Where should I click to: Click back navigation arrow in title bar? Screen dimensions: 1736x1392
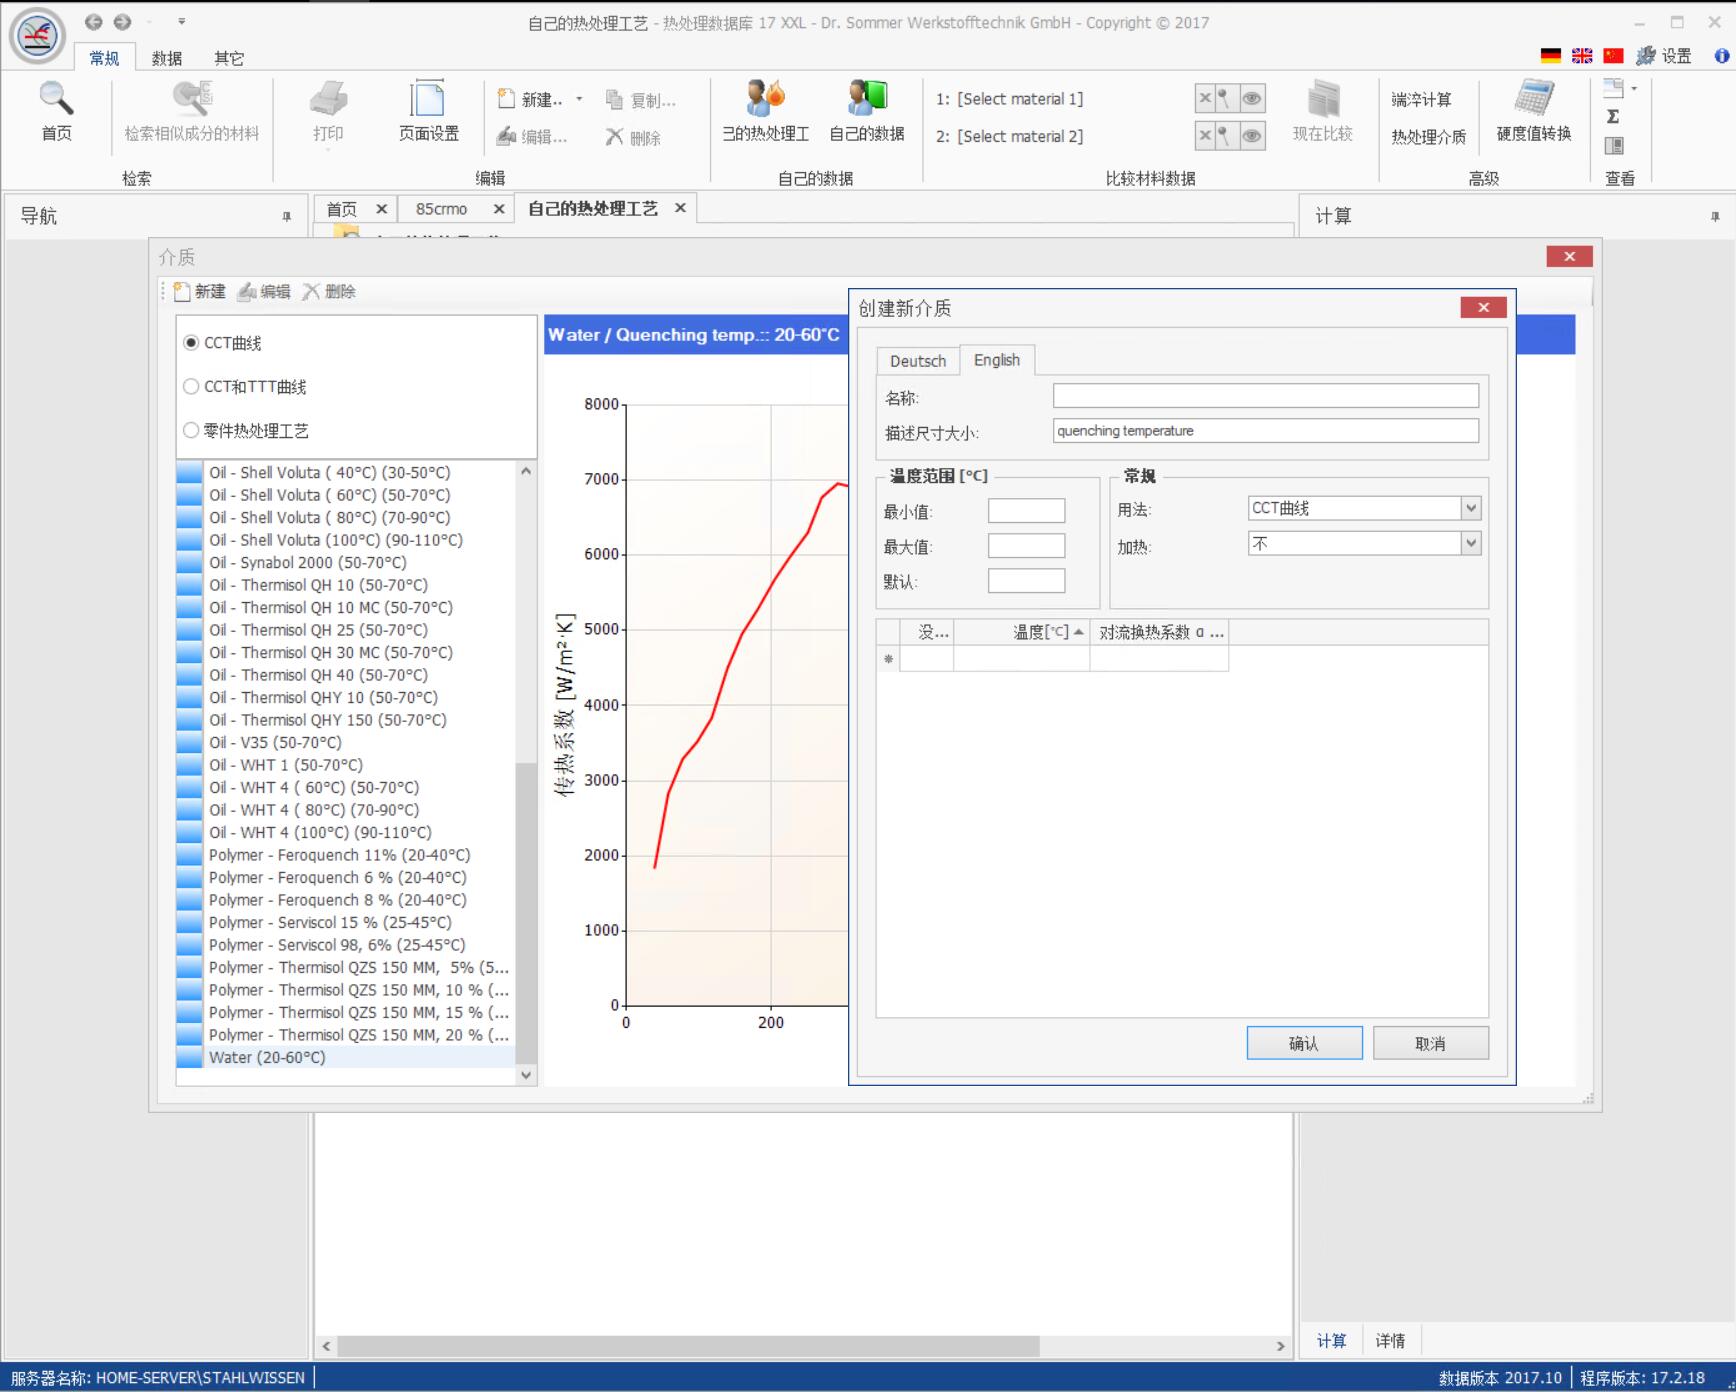pos(93,22)
